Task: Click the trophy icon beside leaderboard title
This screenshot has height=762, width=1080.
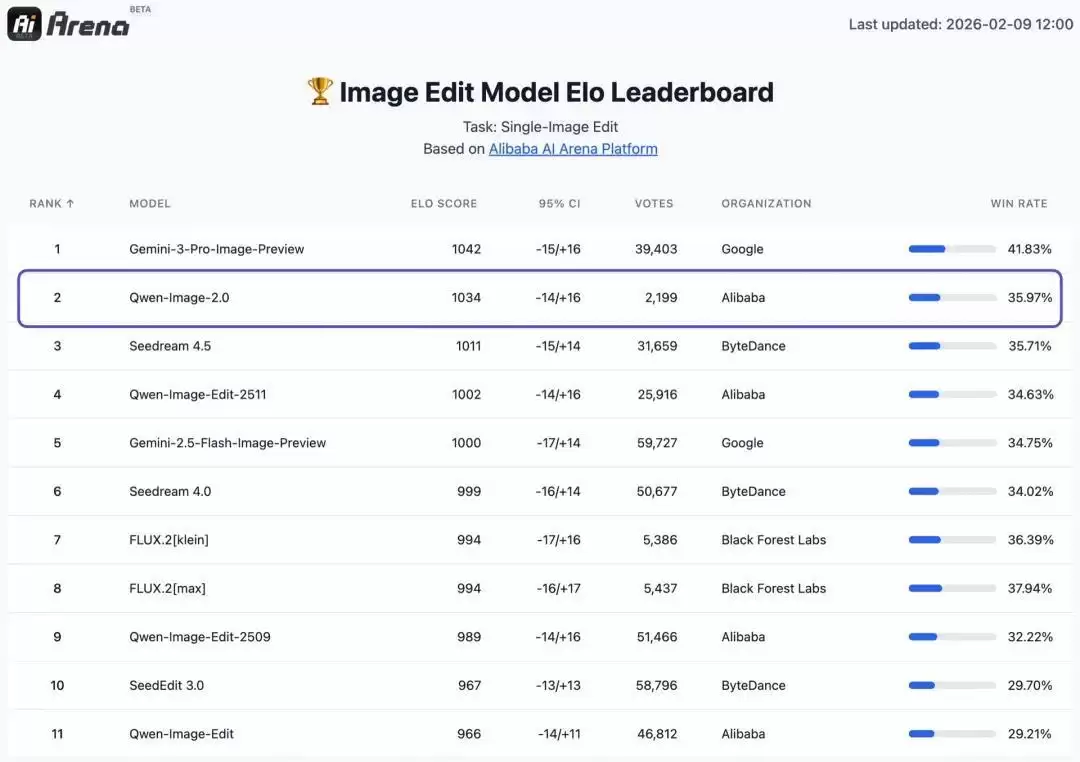Action: tap(319, 92)
